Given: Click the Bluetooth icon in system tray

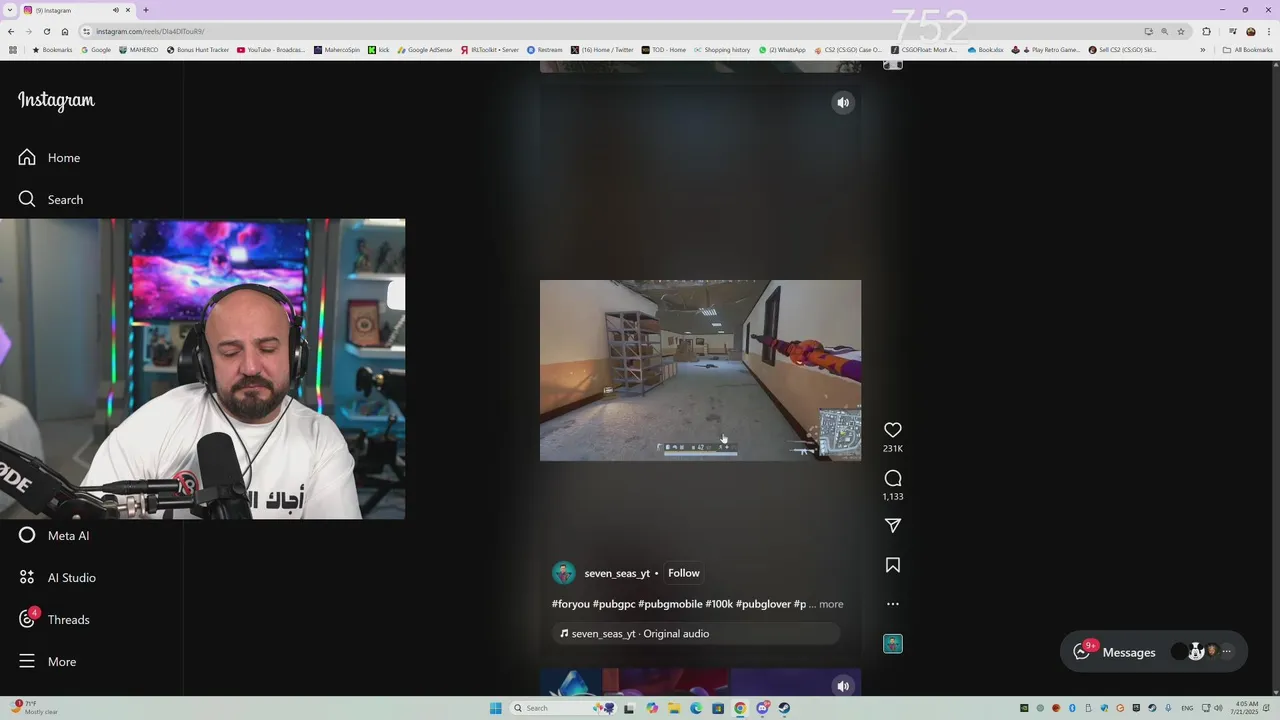Looking at the screenshot, I should [x=1072, y=708].
